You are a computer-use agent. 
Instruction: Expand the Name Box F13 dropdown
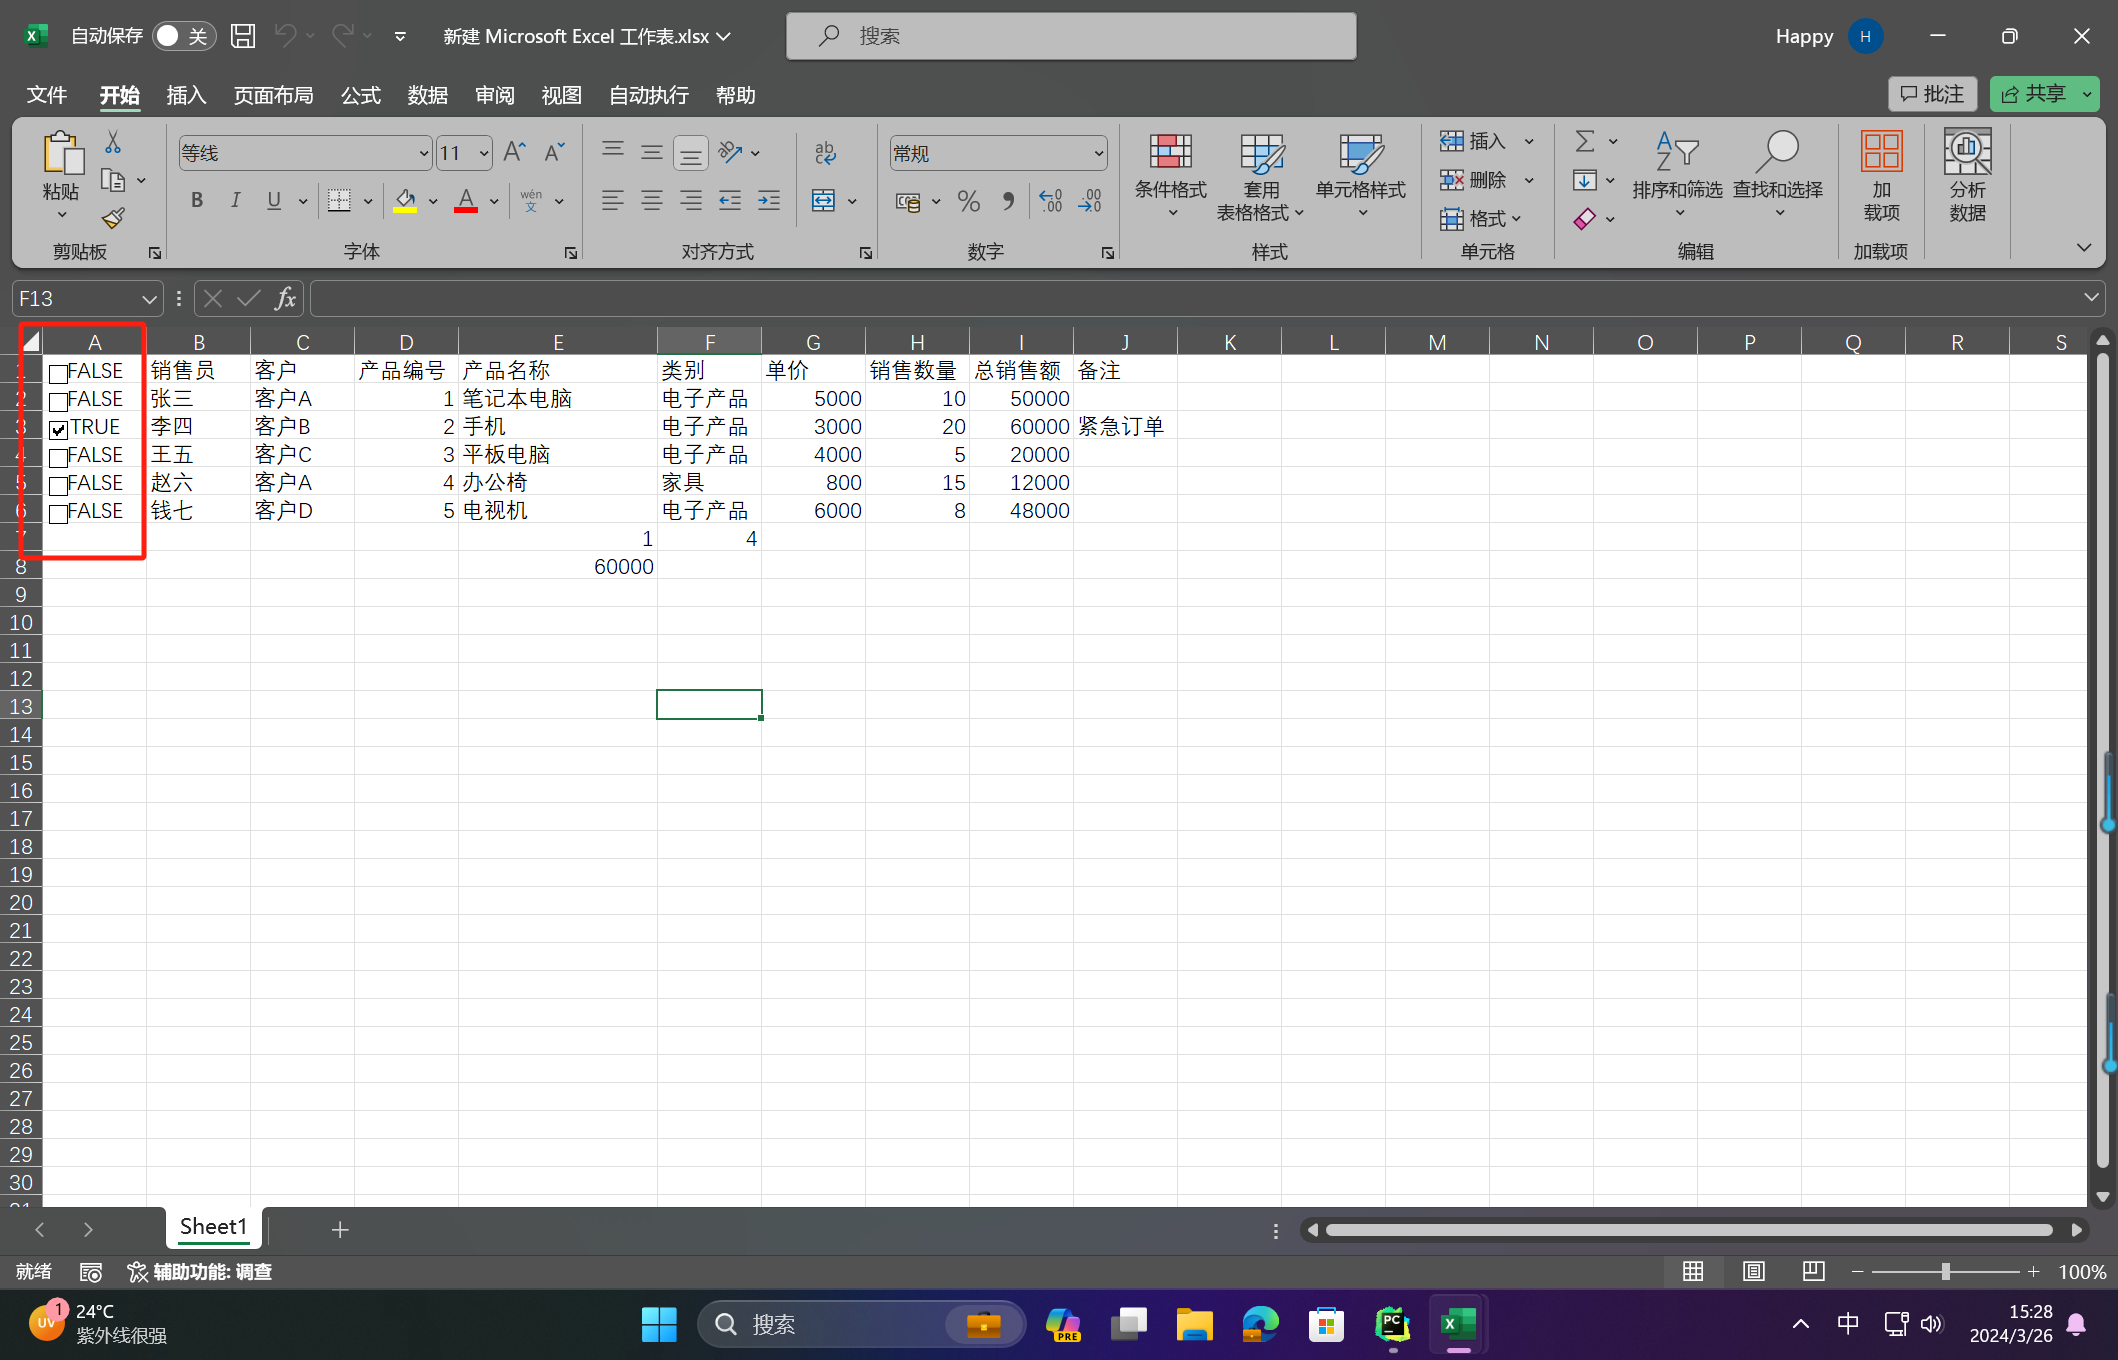point(148,299)
